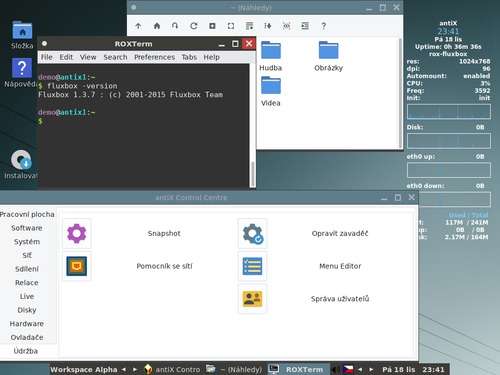Click the file manager window vertical scrollbar
Image resolution: width=500 pixels, height=375 pixels.
(400, 93)
